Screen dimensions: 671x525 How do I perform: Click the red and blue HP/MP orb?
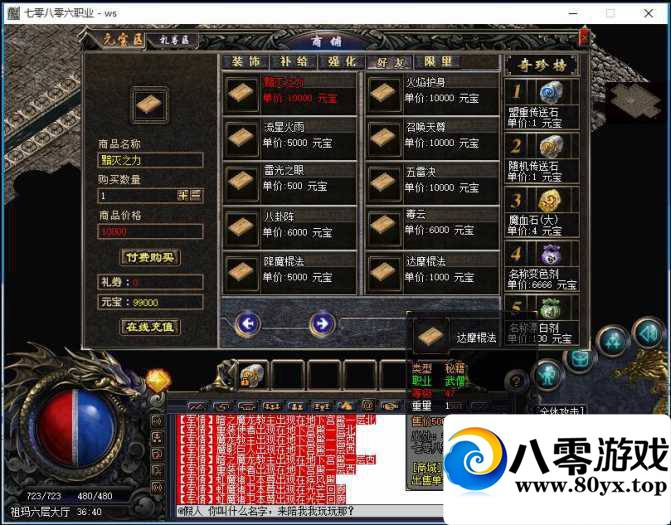click(76, 429)
